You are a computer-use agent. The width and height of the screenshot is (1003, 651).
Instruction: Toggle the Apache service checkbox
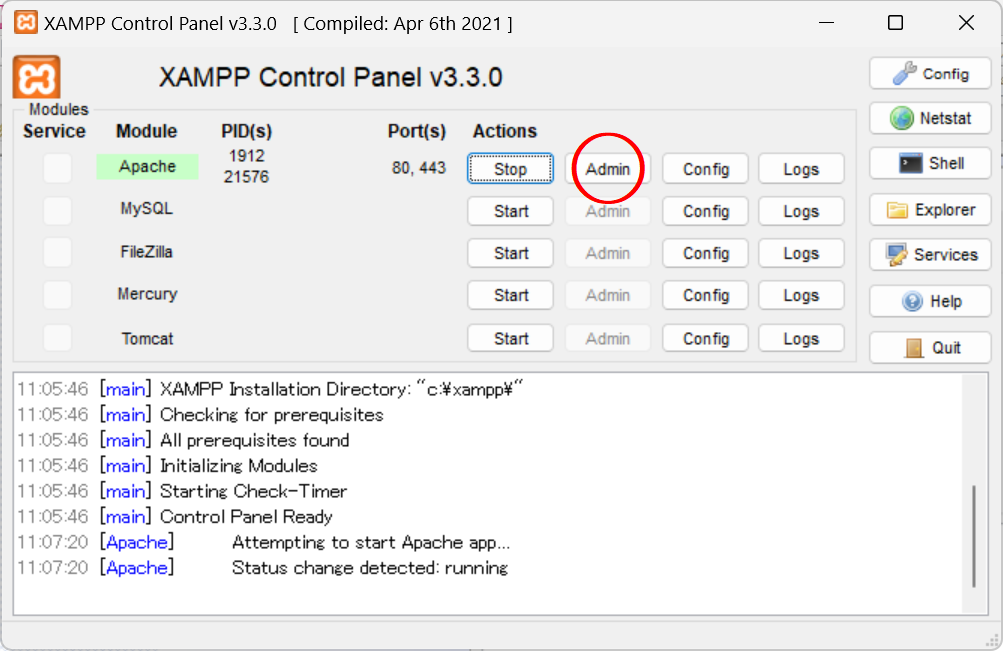(x=57, y=168)
